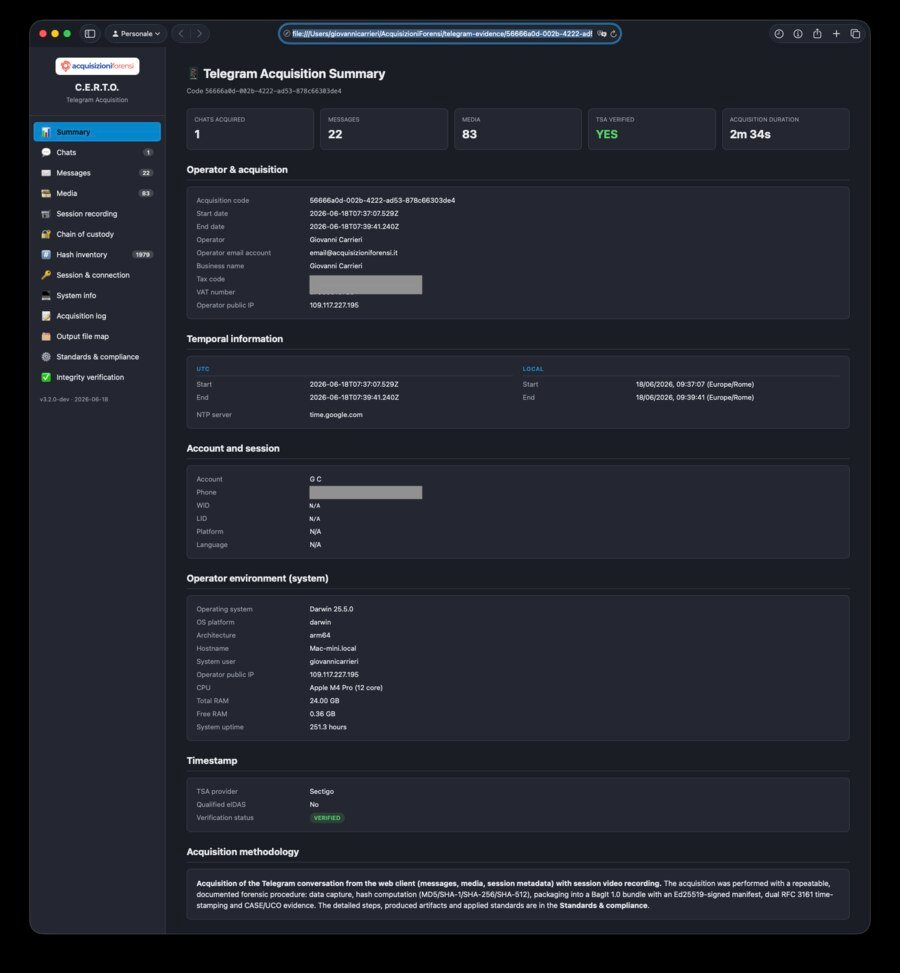This screenshot has height=973, width=900.
Task: Show tab overview icon
Action: 855,34
